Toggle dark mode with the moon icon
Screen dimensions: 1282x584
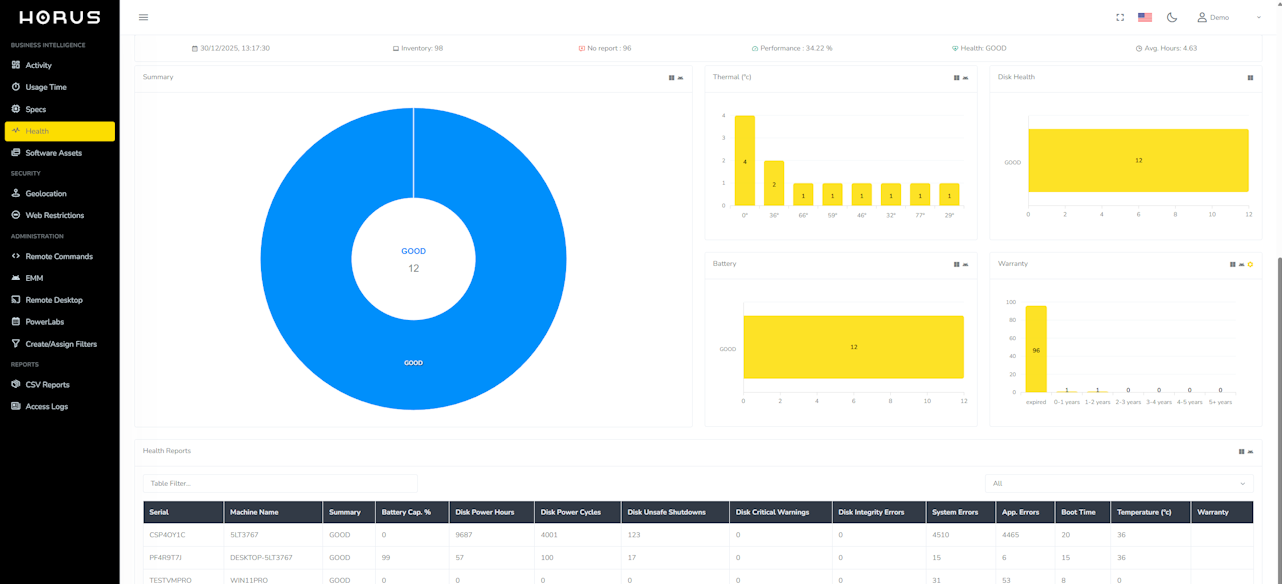coord(1172,17)
